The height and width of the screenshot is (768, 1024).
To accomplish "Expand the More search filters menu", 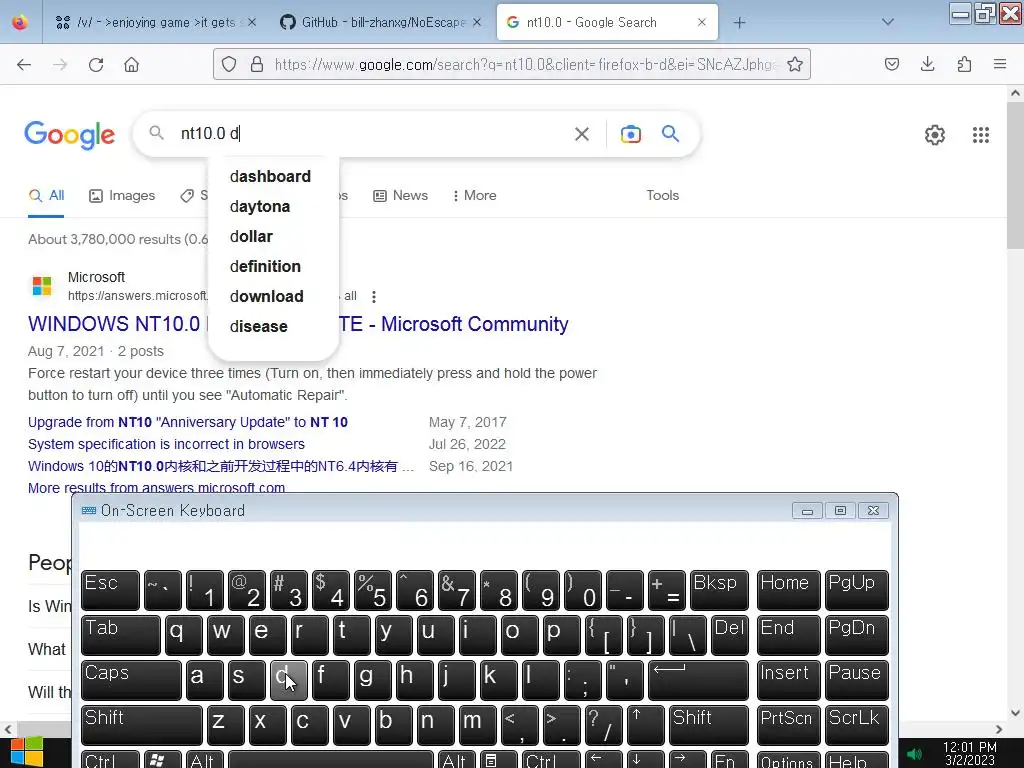I will [x=474, y=195].
